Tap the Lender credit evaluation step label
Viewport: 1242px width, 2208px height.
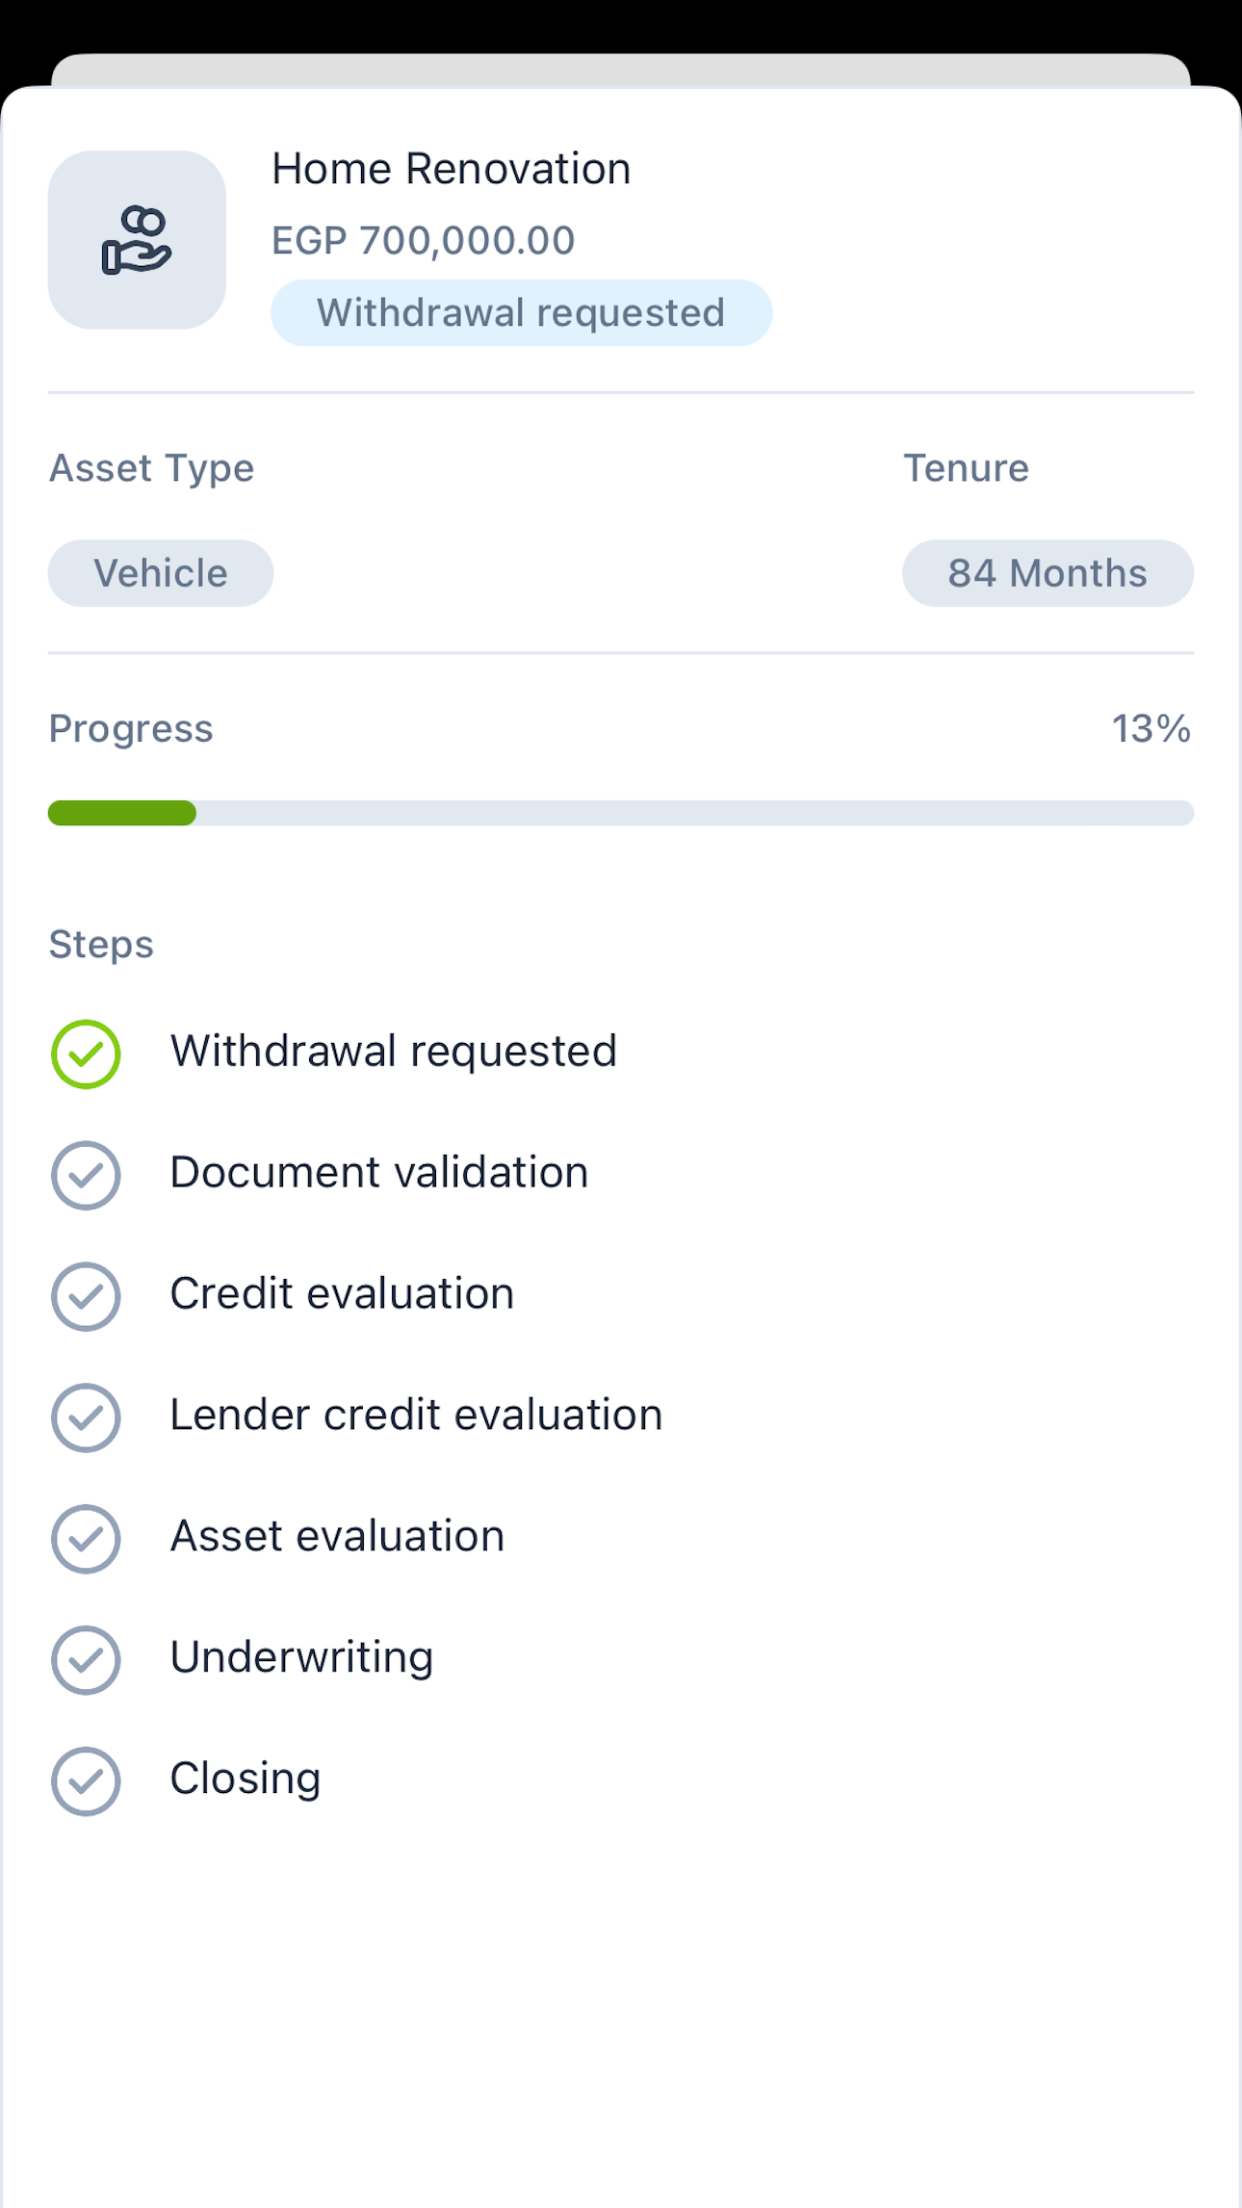[416, 1415]
